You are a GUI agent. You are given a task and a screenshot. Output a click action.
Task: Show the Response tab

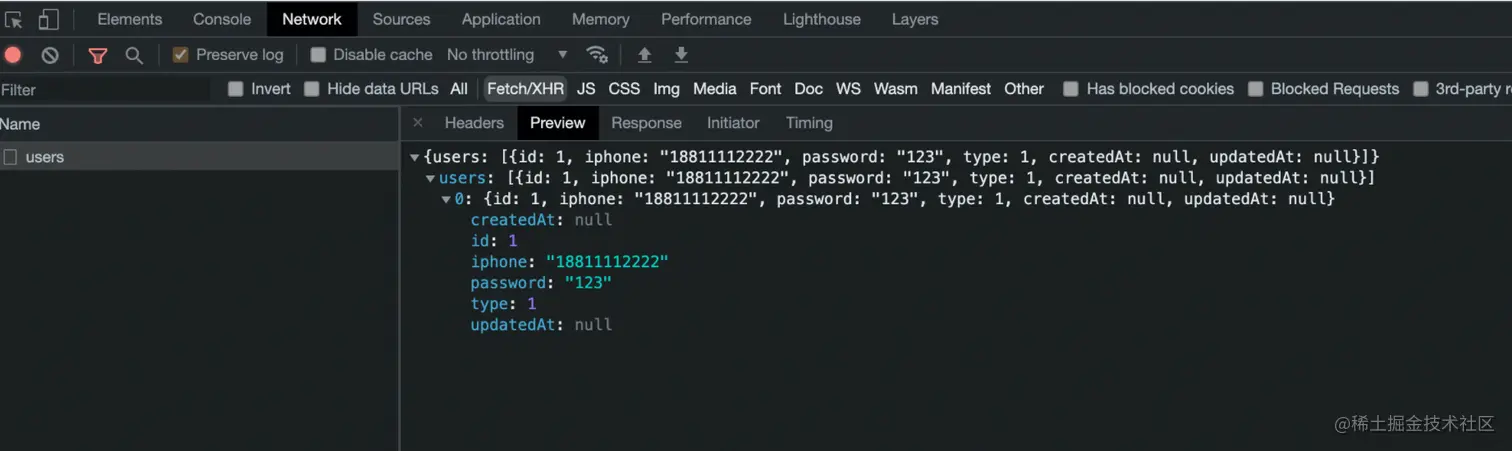646,123
